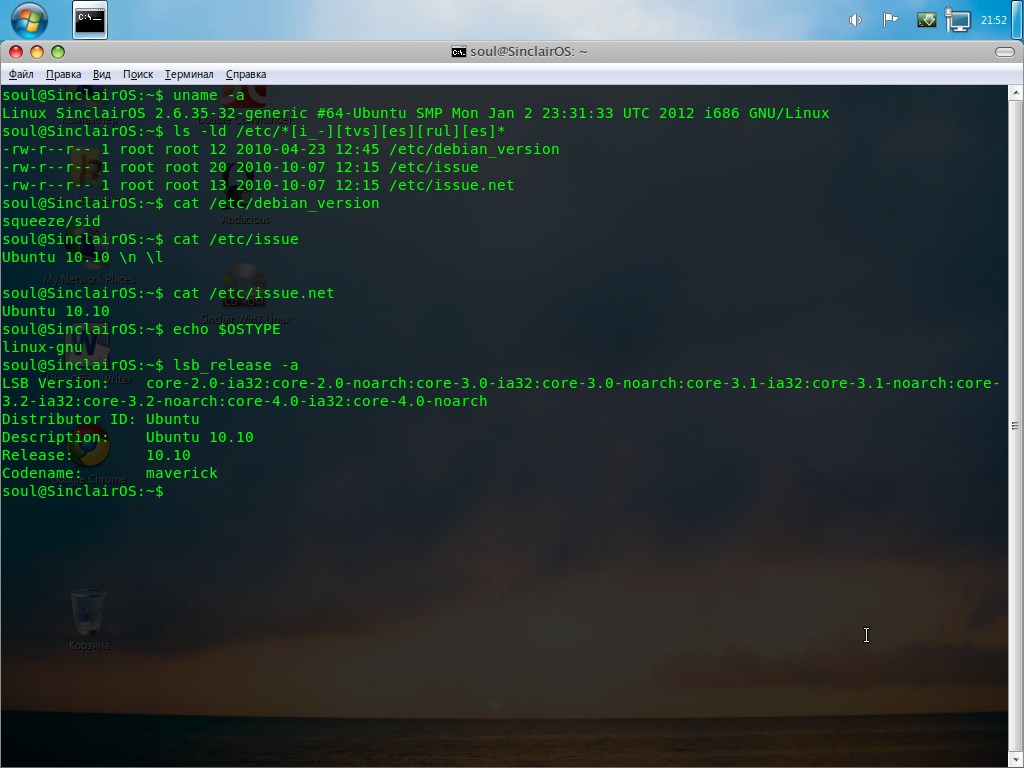Click the CD-ROM desktop icon
The image size is (1024, 768).
click(244, 285)
